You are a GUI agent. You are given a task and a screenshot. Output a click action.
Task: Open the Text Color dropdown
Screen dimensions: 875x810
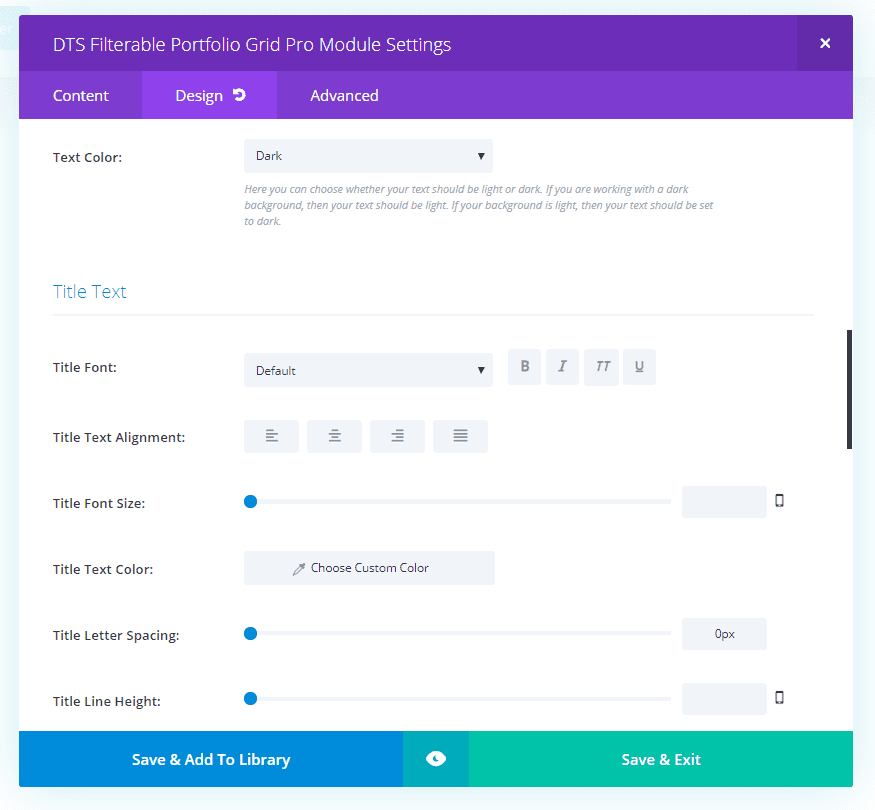368,156
